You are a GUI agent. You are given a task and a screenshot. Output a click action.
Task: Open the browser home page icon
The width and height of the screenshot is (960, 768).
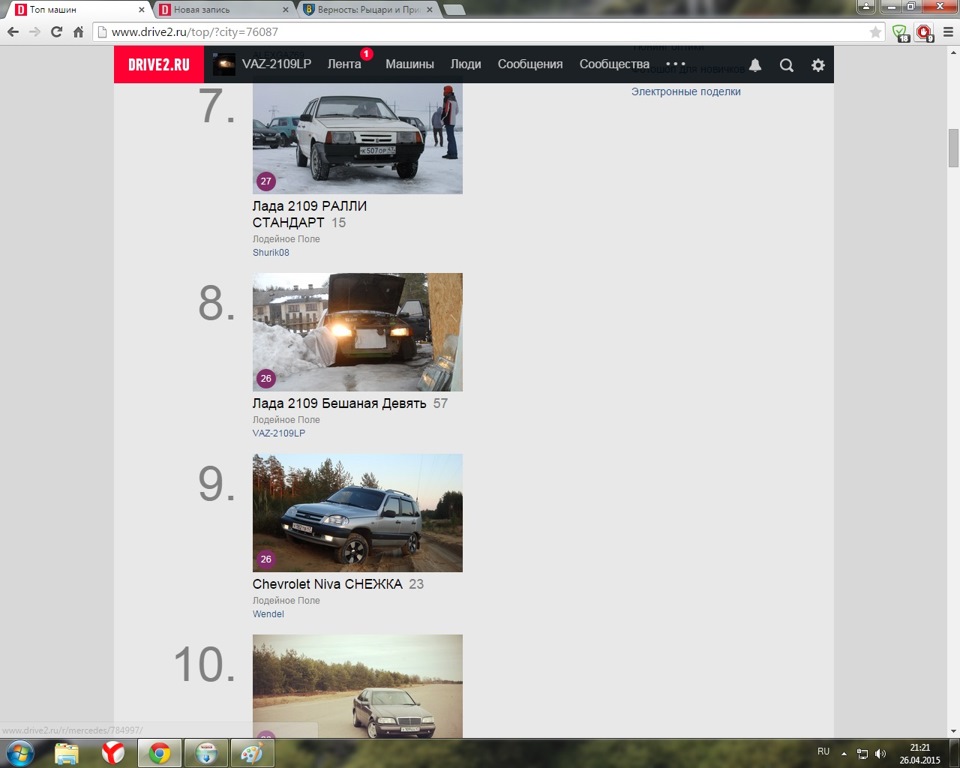coord(78,32)
